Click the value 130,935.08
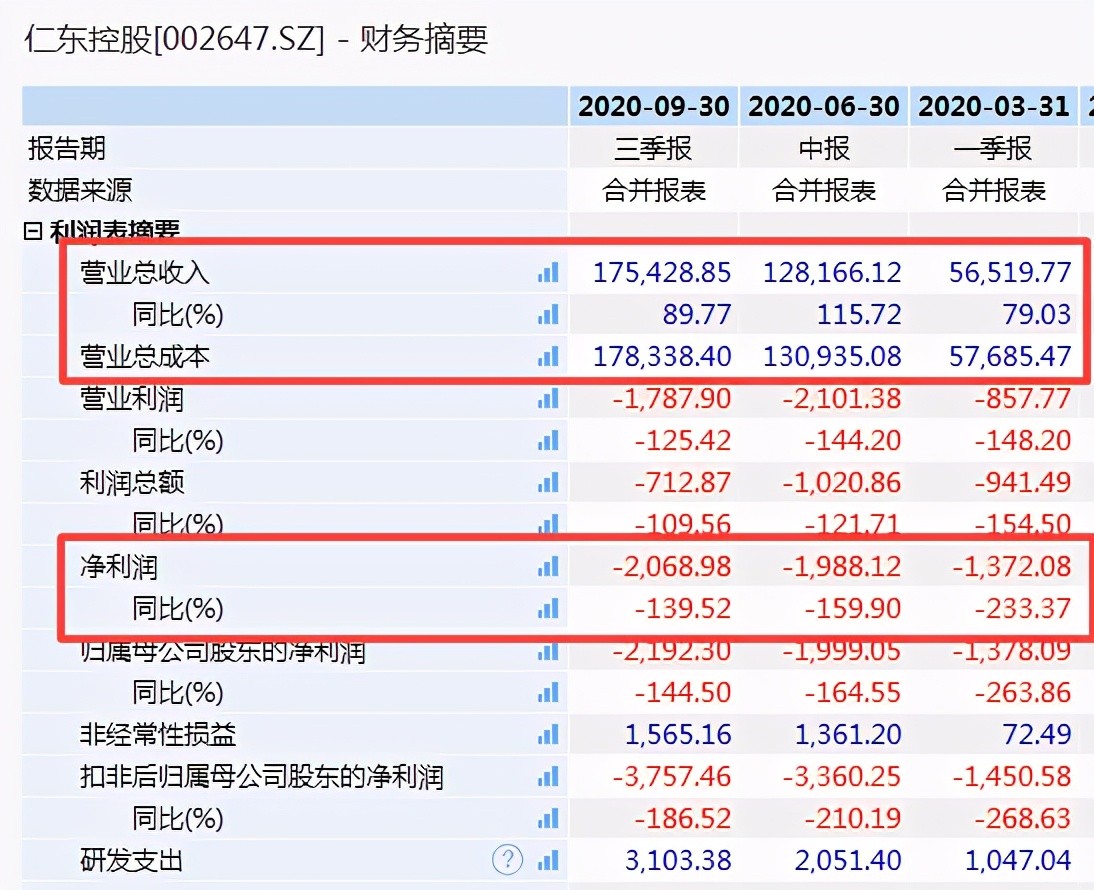The width and height of the screenshot is (1094, 890). [x=832, y=356]
